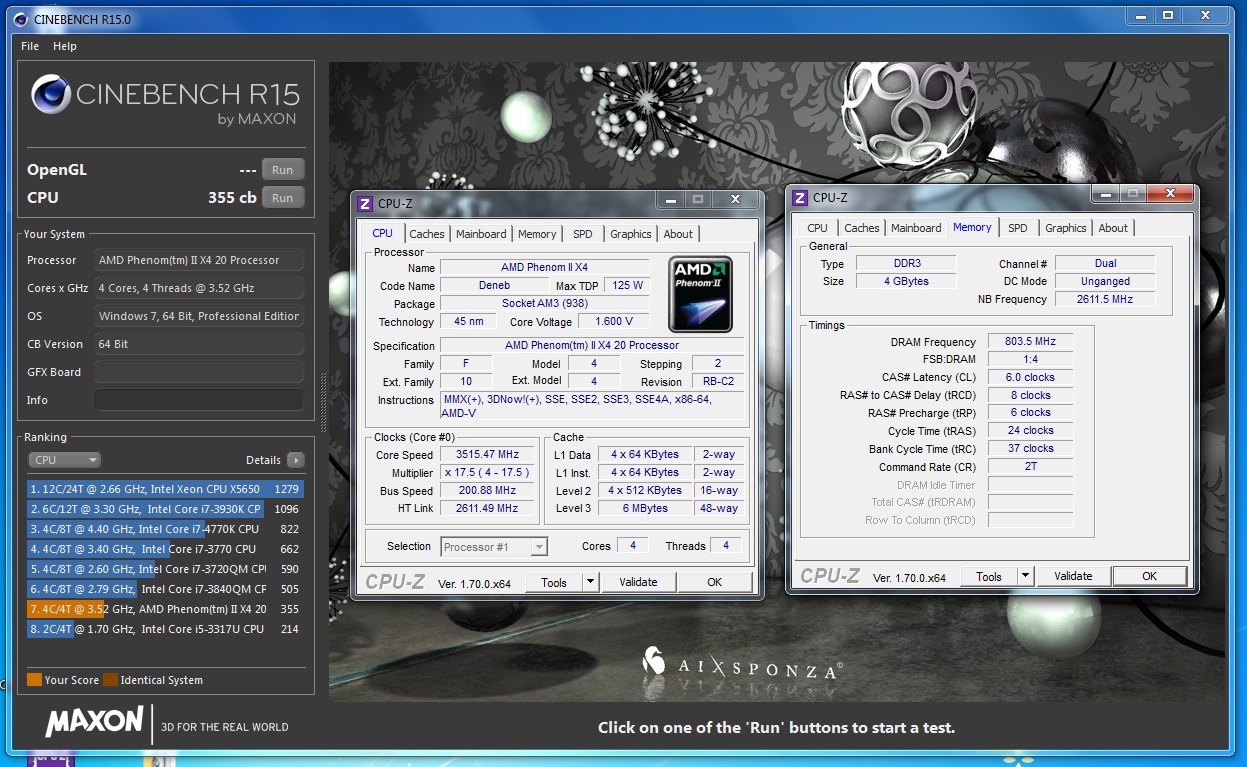Screen dimensions: 1247x767
Task: Open the SPD tab in CPU-Z CPU window
Action: pos(583,234)
